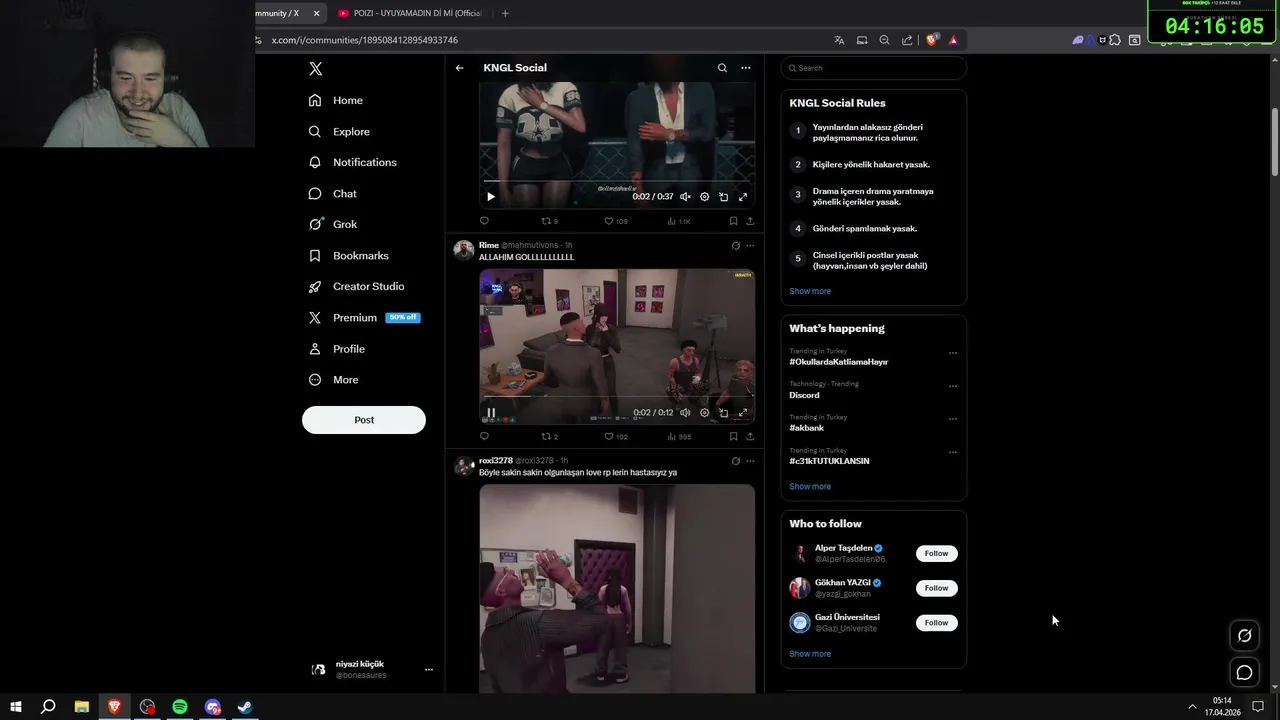This screenshot has height=720, width=1280.
Task: Open more options on roxi3278's post
Action: pyautogui.click(x=750, y=461)
